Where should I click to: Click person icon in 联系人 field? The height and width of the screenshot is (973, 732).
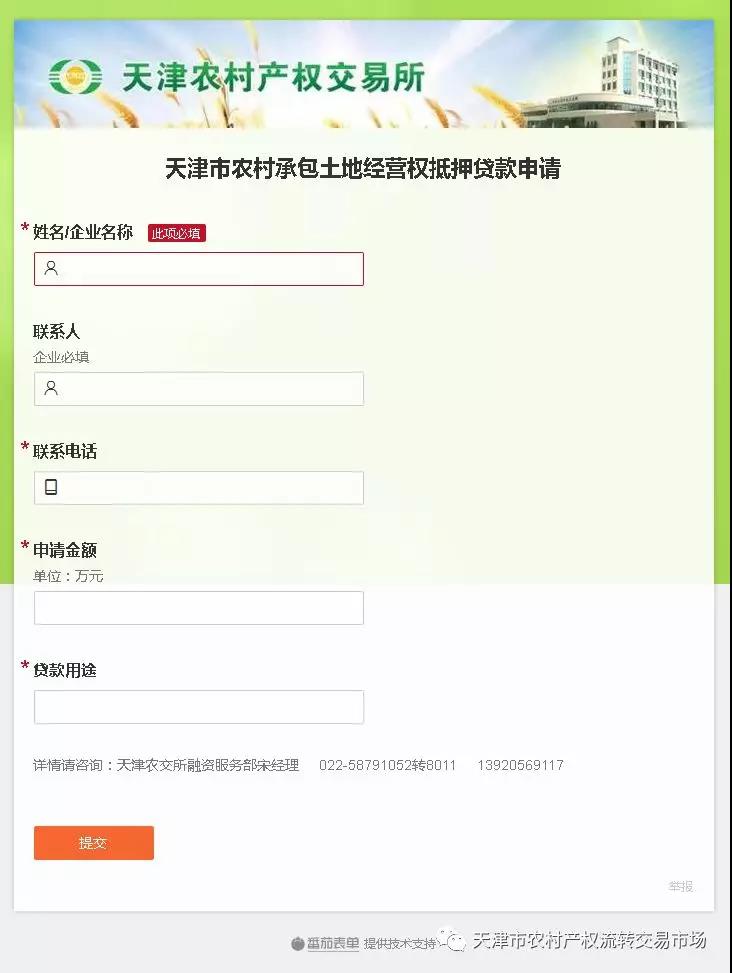51,388
